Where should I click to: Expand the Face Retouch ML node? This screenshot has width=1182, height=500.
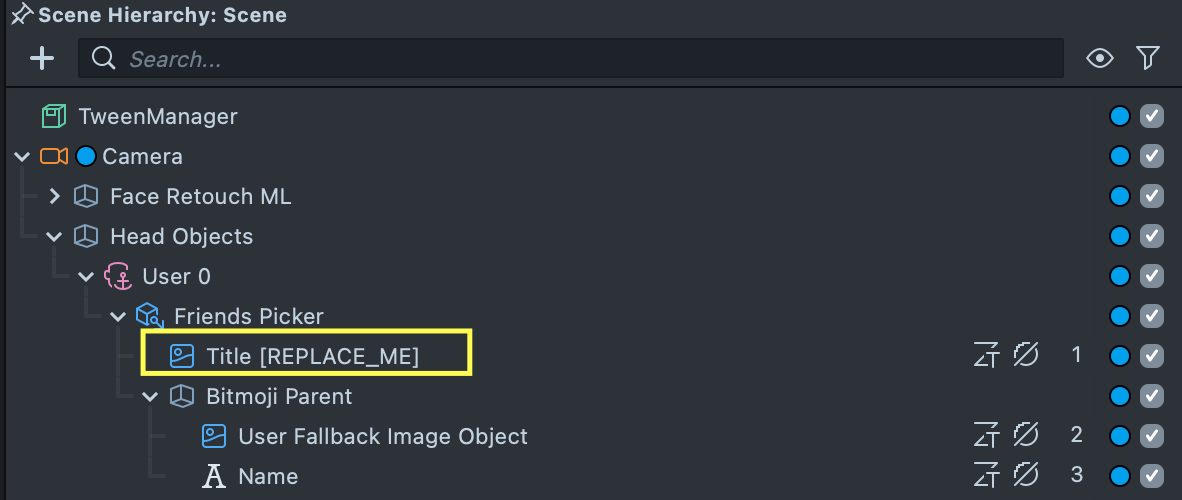coord(55,197)
